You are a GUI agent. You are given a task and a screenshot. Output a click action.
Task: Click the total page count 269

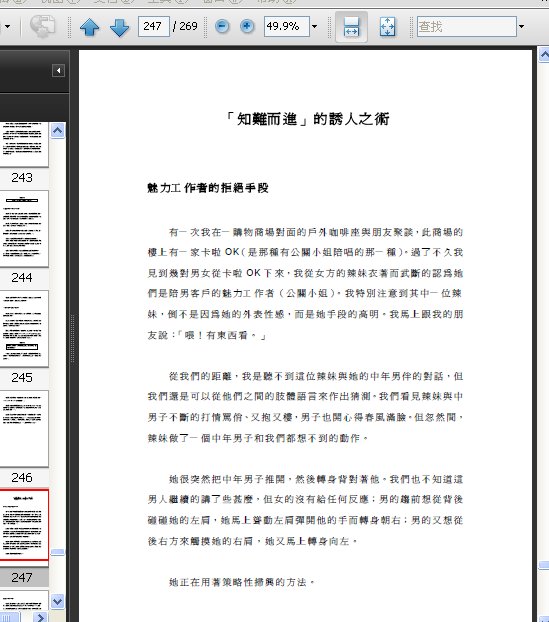pyautogui.click(x=188, y=26)
